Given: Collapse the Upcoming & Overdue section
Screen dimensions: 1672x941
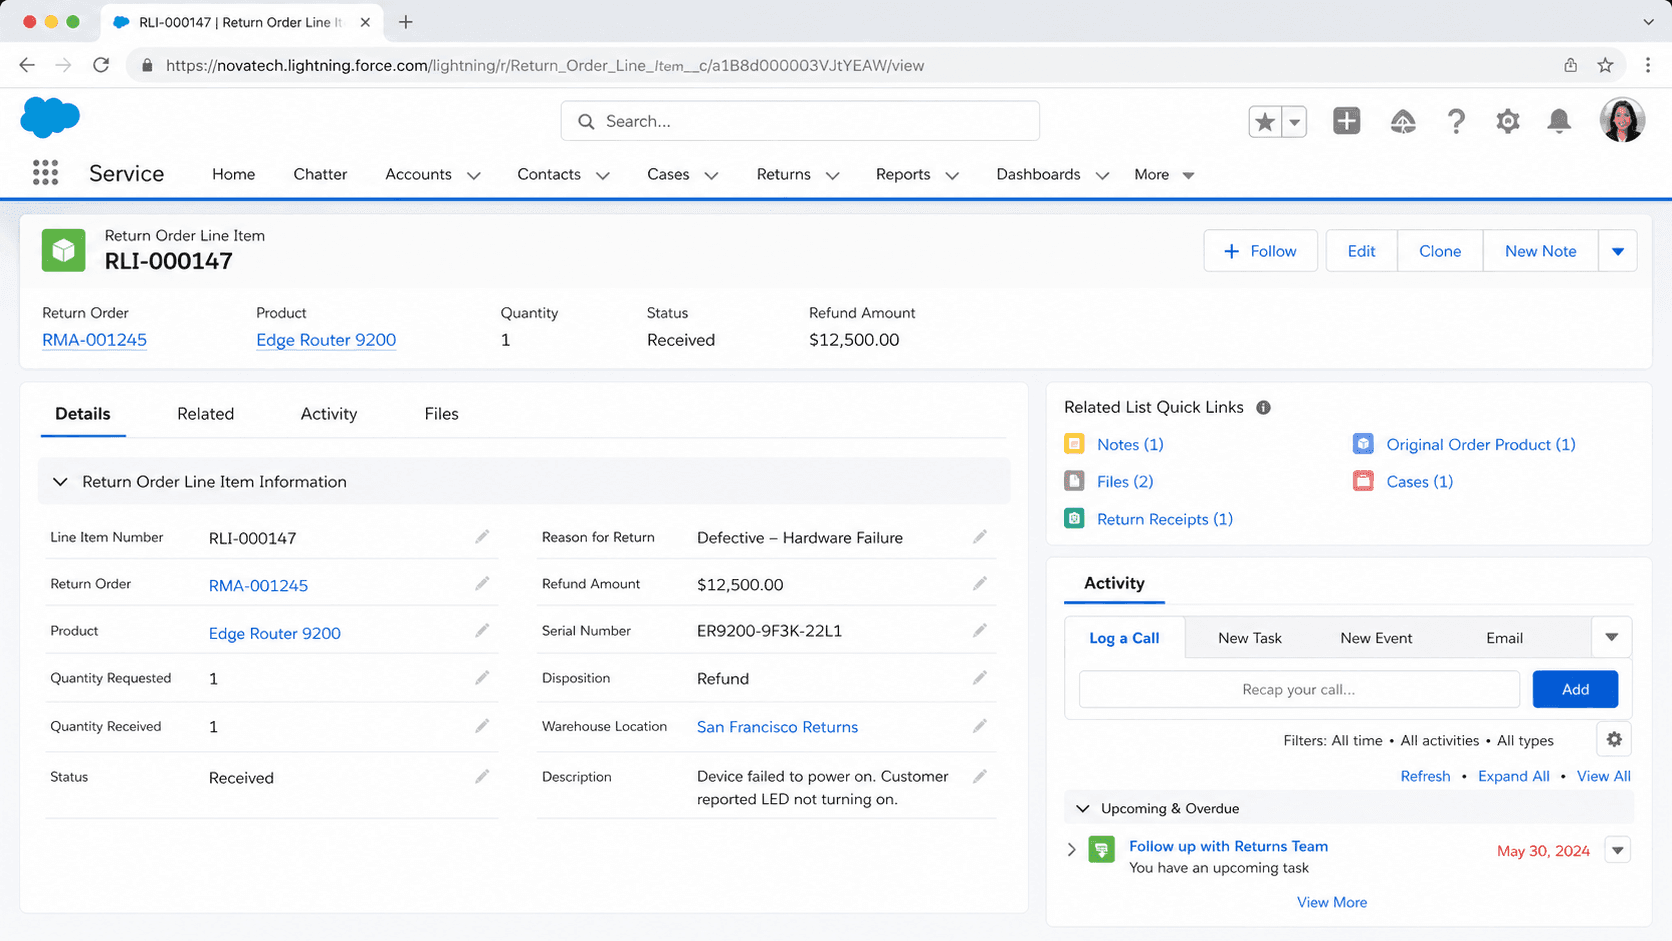Looking at the screenshot, I should (1082, 808).
